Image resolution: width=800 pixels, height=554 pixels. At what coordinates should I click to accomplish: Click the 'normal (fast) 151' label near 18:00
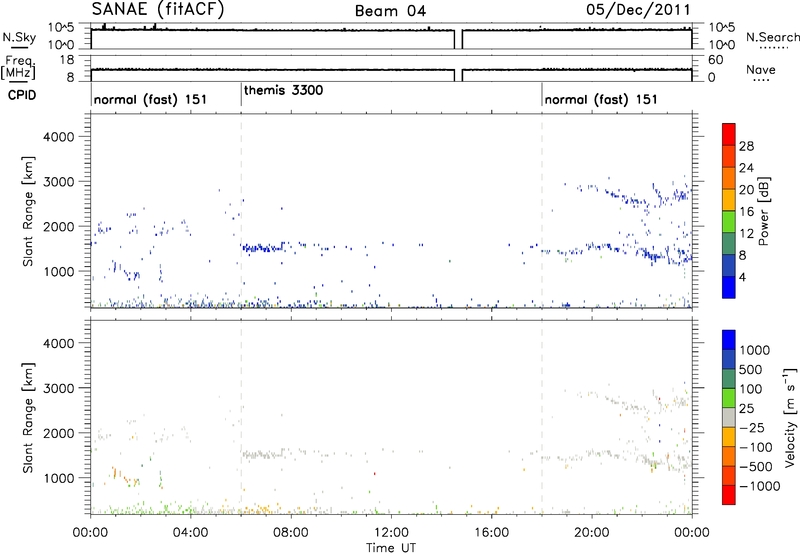(601, 99)
